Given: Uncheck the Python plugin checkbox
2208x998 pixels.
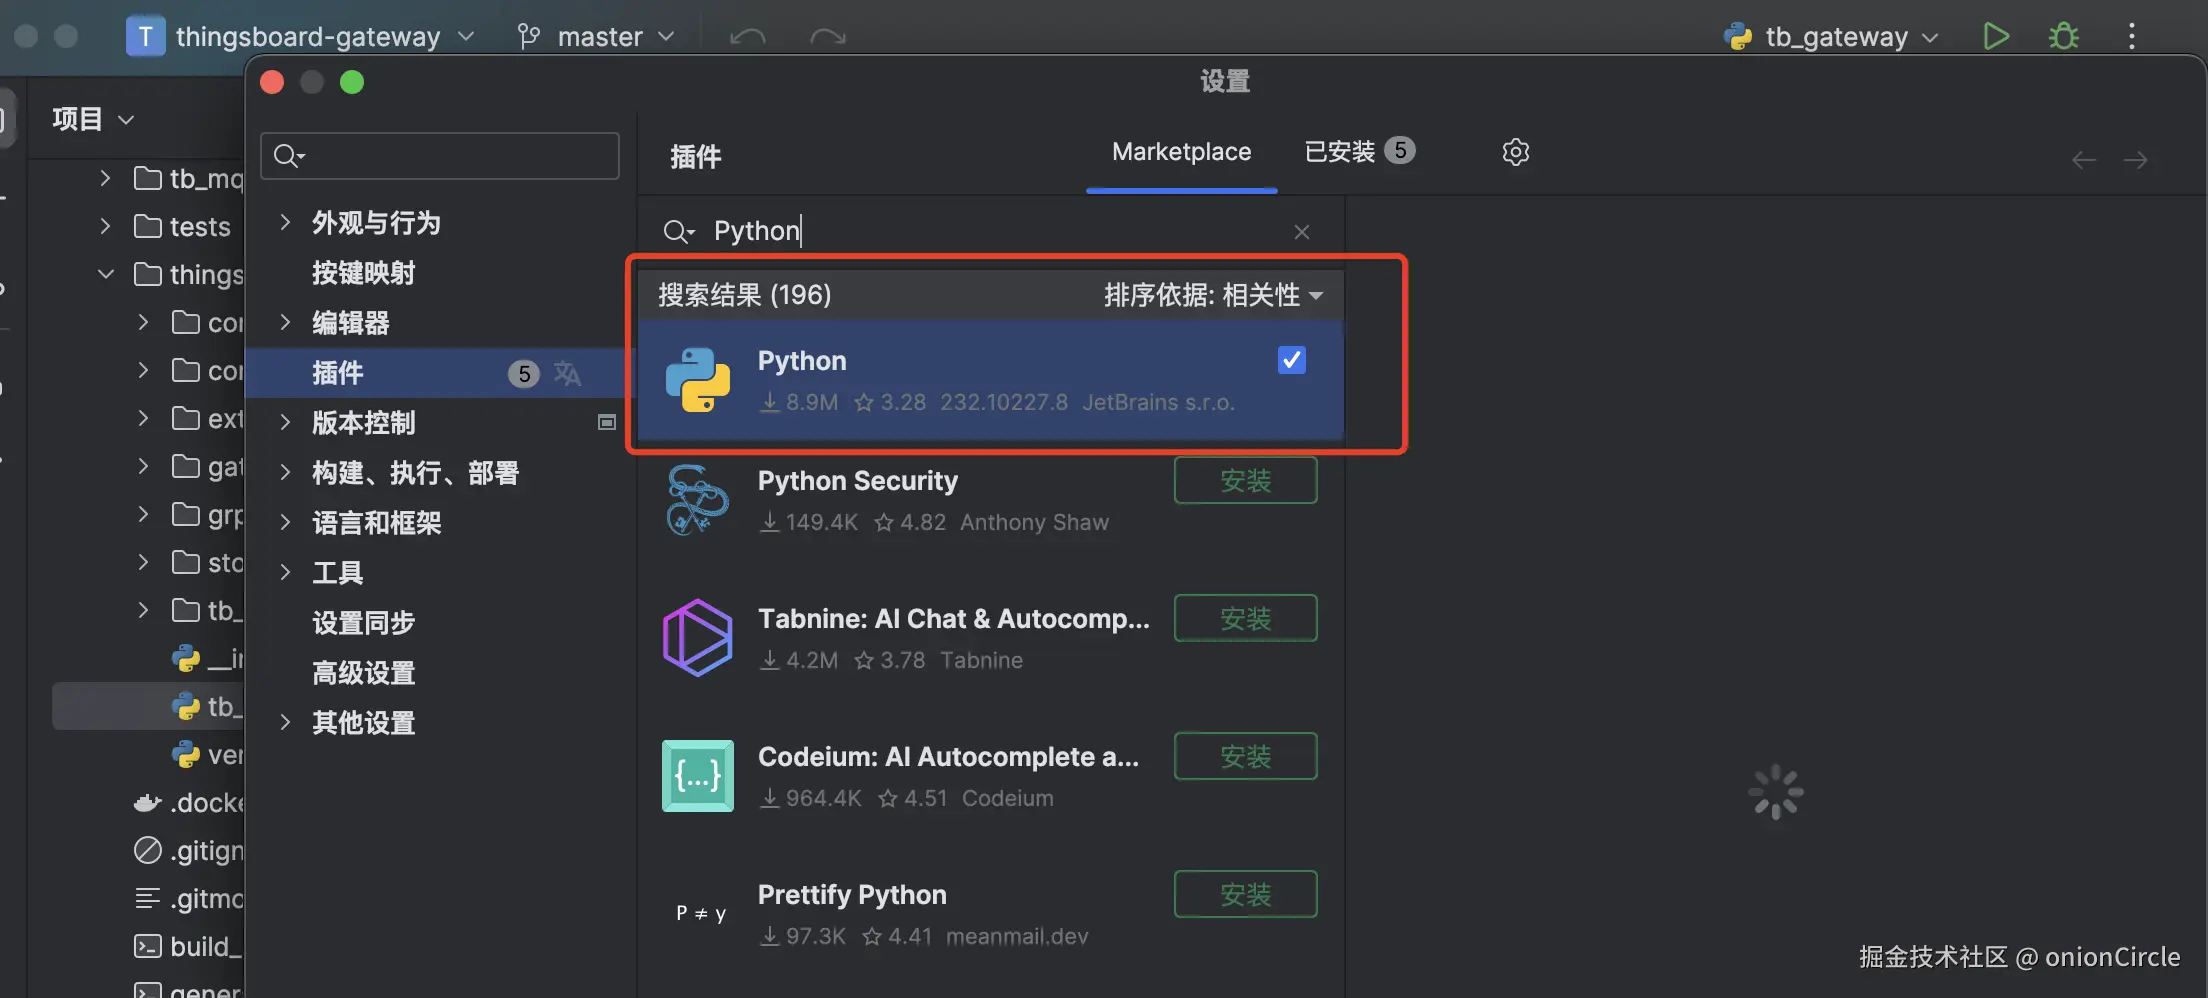Looking at the screenshot, I should tap(1291, 360).
